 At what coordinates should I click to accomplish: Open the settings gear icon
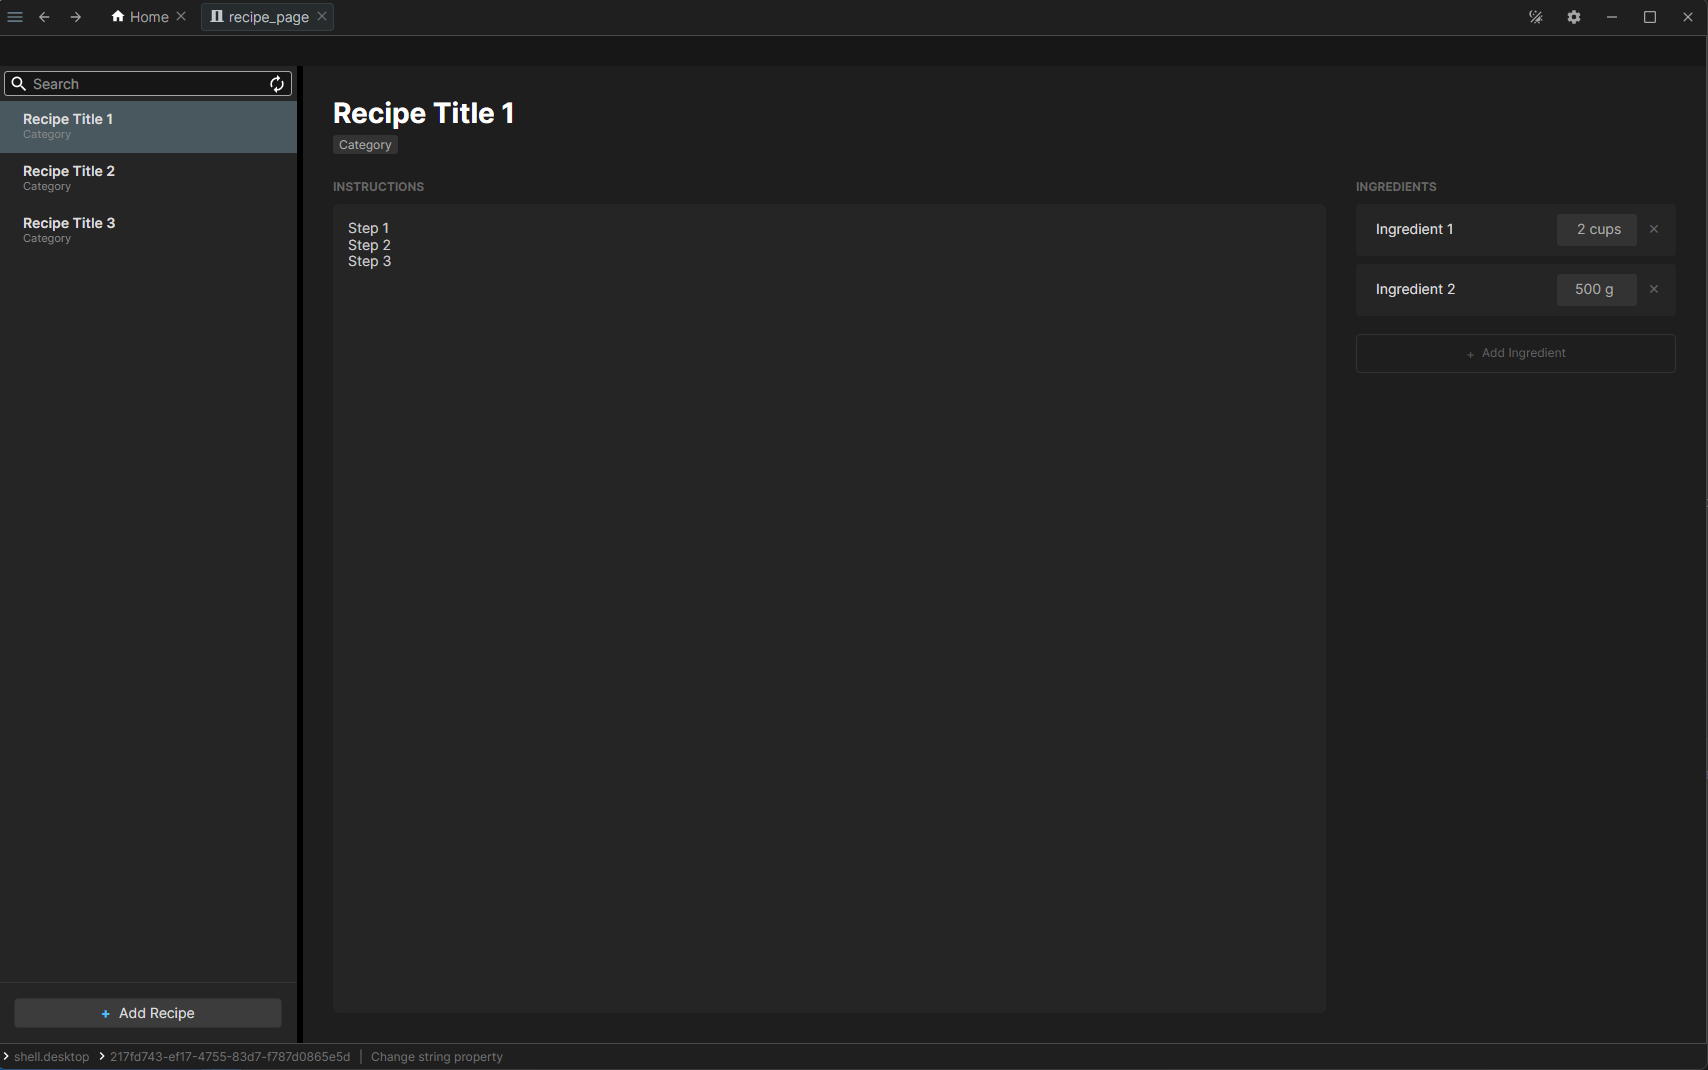(1574, 17)
